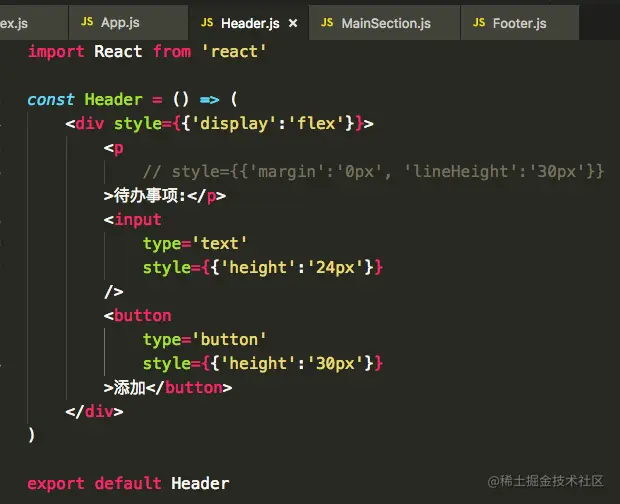Click the JS icon on Footer.js tab
This screenshot has height=504, width=620.
479,23
